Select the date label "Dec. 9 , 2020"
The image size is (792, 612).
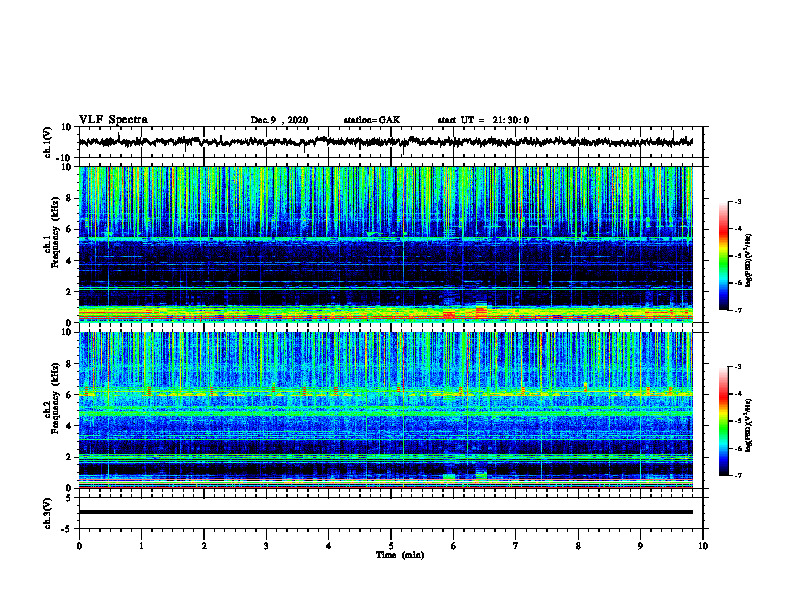tap(279, 120)
